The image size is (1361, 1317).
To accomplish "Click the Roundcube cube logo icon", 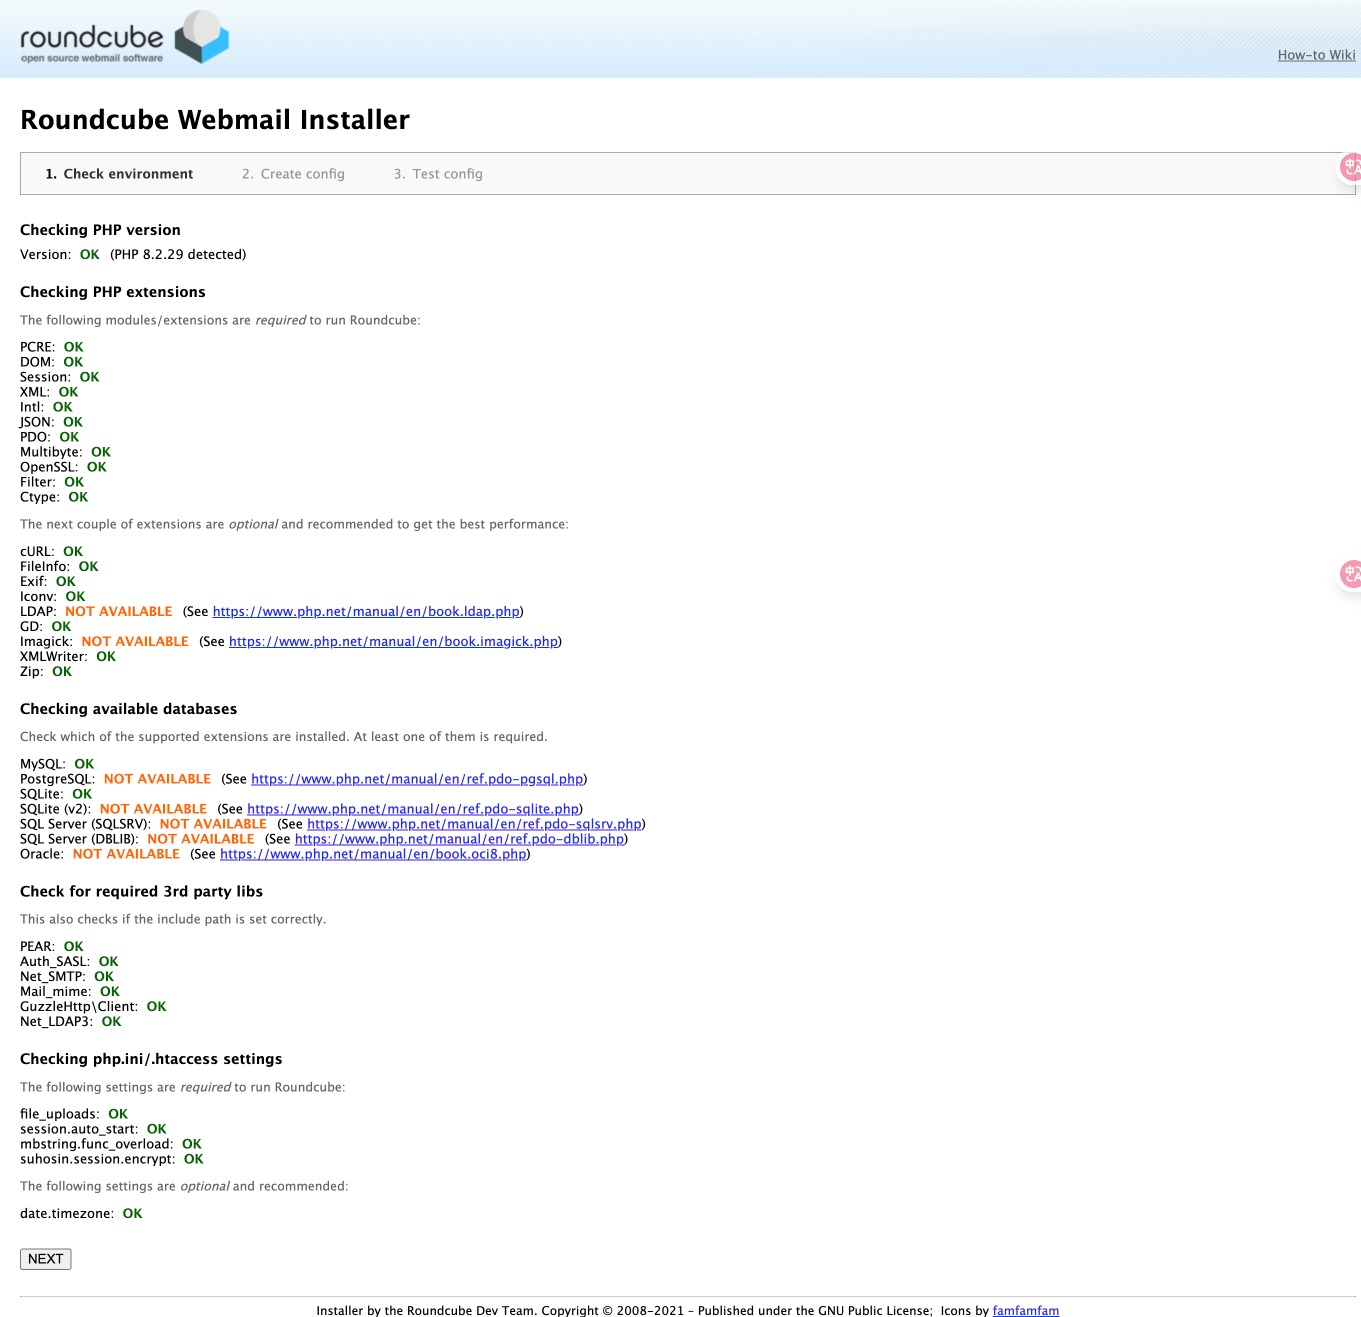I will [x=202, y=38].
